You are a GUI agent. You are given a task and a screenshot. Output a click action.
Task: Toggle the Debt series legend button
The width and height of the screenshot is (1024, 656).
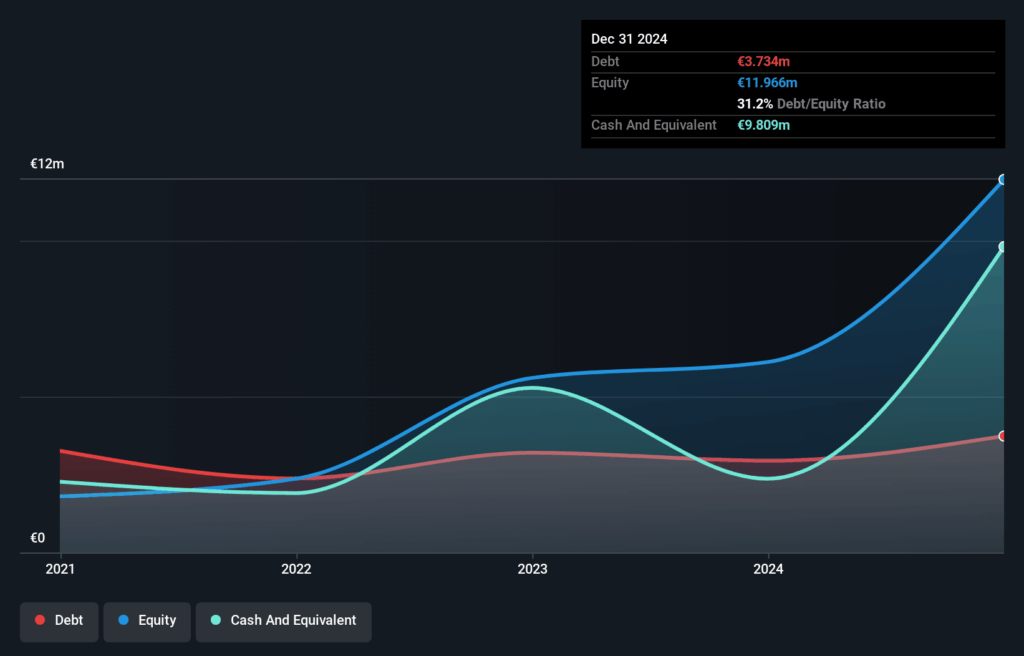[59, 621]
